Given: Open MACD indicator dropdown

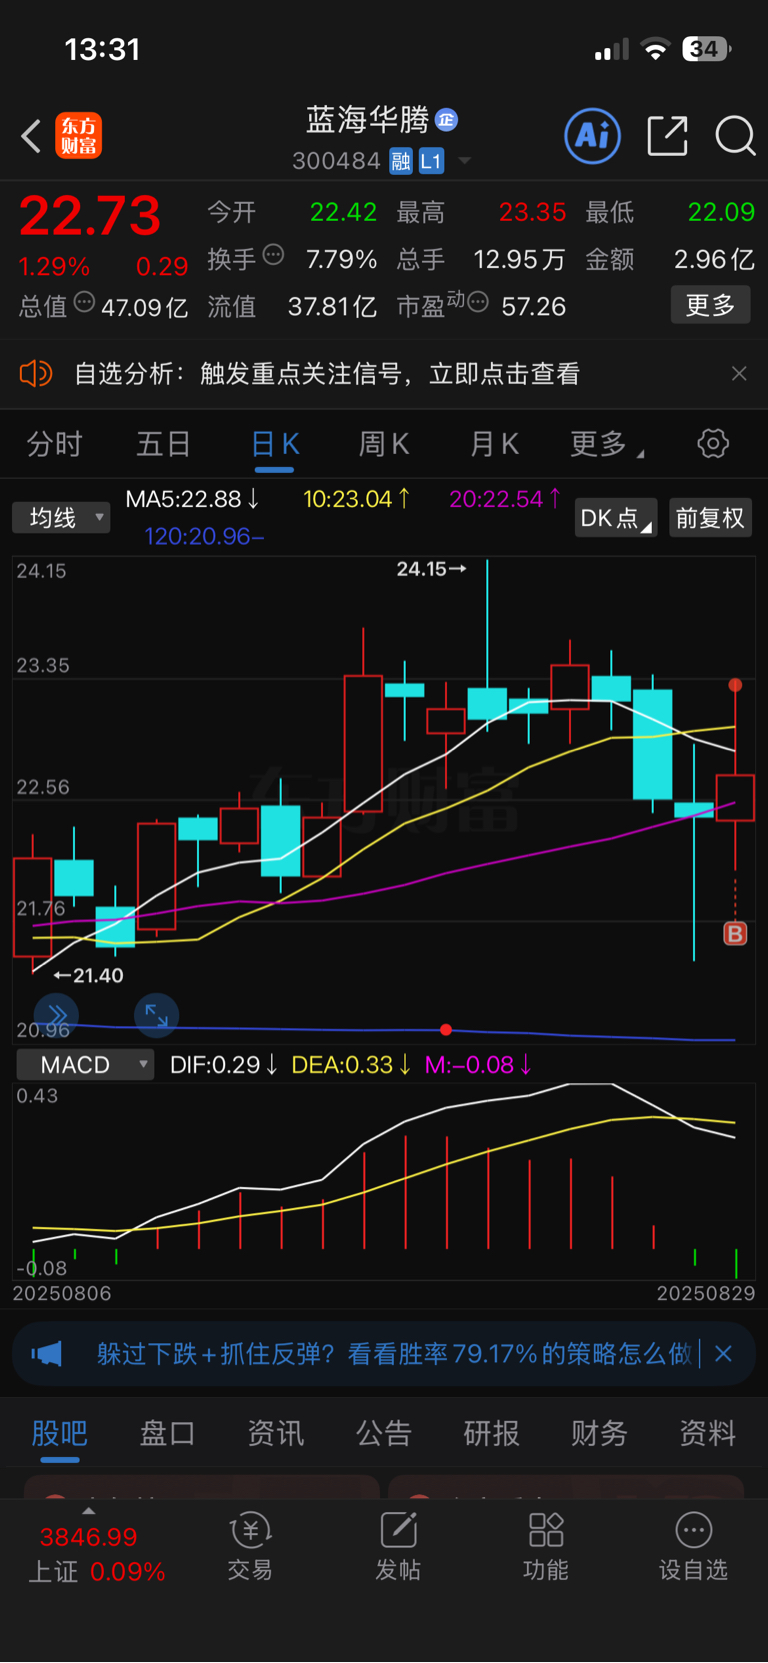Looking at the screenshot, I should (x=85, y=1065).
